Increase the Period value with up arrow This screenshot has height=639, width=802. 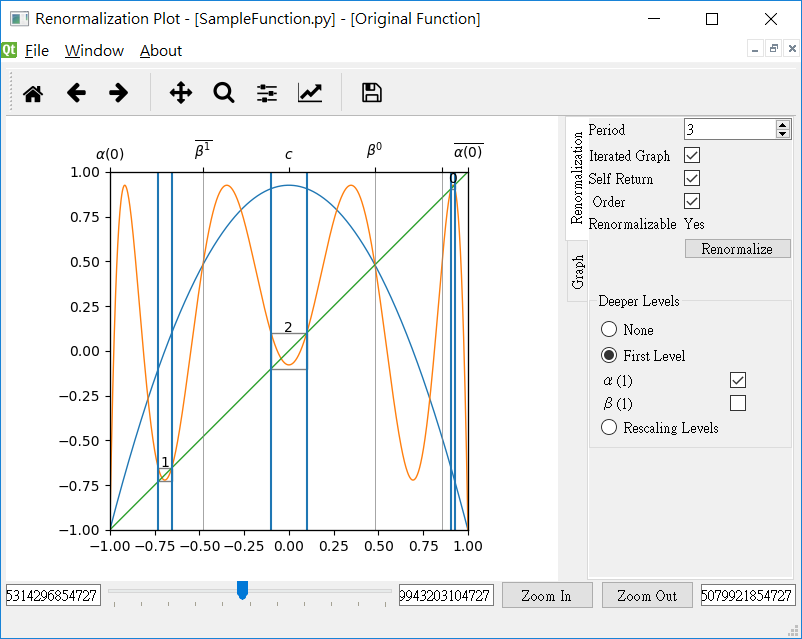coord(783,124)
